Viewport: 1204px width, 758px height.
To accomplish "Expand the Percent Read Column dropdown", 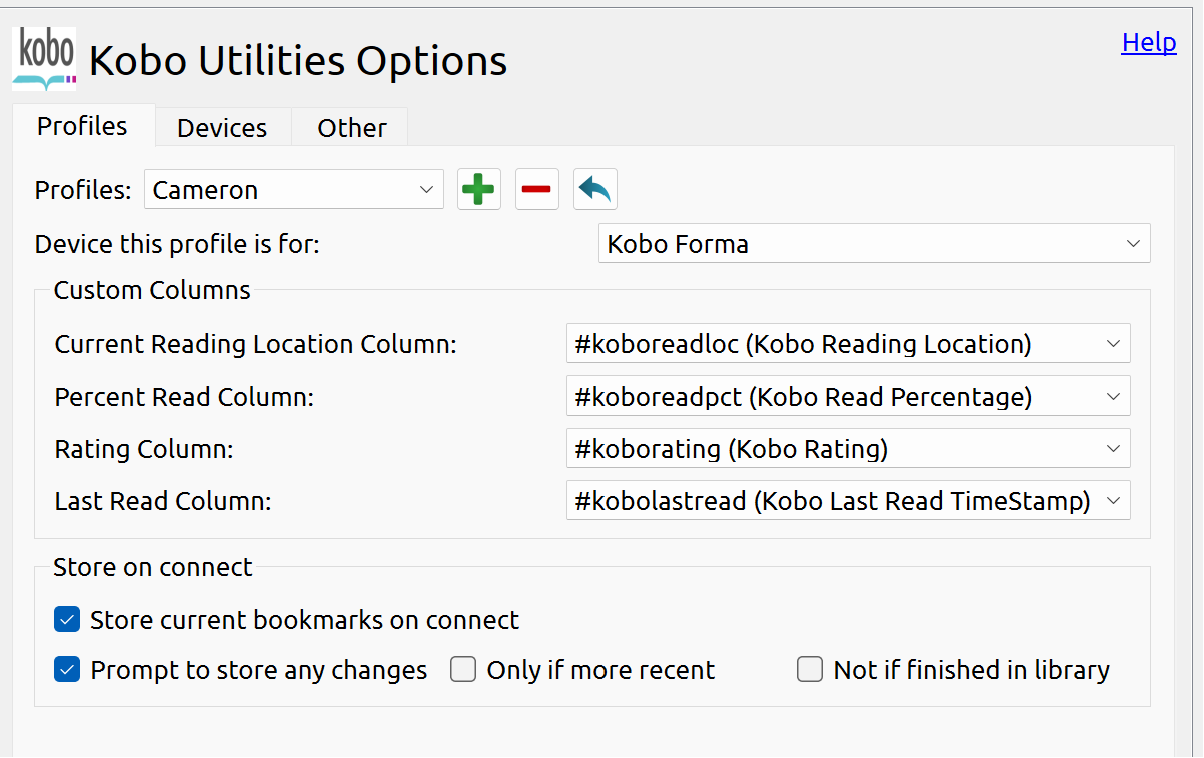I will 847,397.
